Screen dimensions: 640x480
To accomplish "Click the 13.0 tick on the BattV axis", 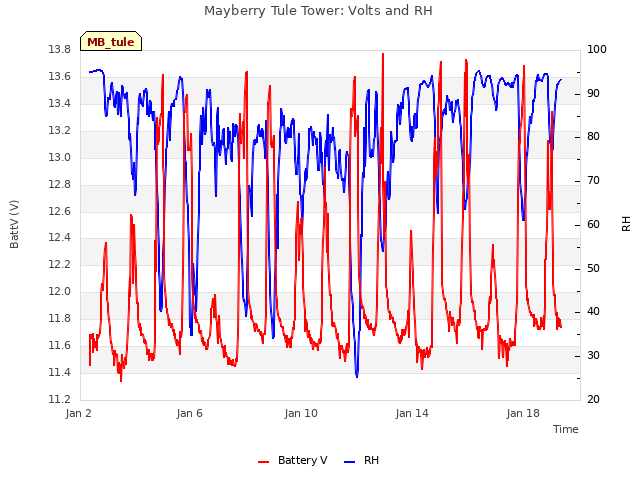I will (60, 157).
